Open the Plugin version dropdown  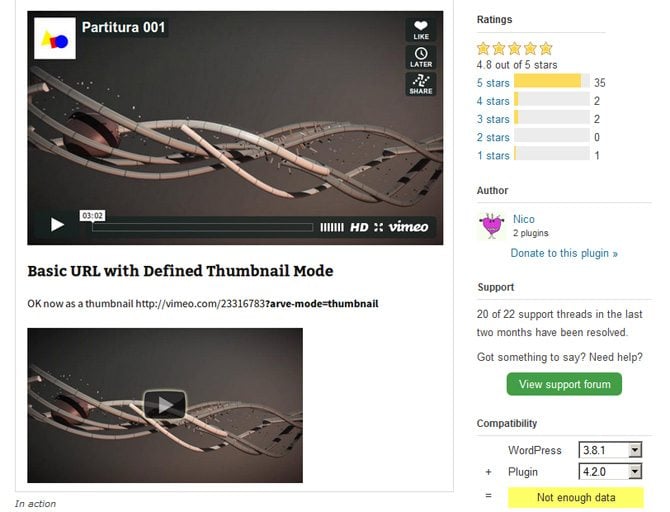[610, 471]
